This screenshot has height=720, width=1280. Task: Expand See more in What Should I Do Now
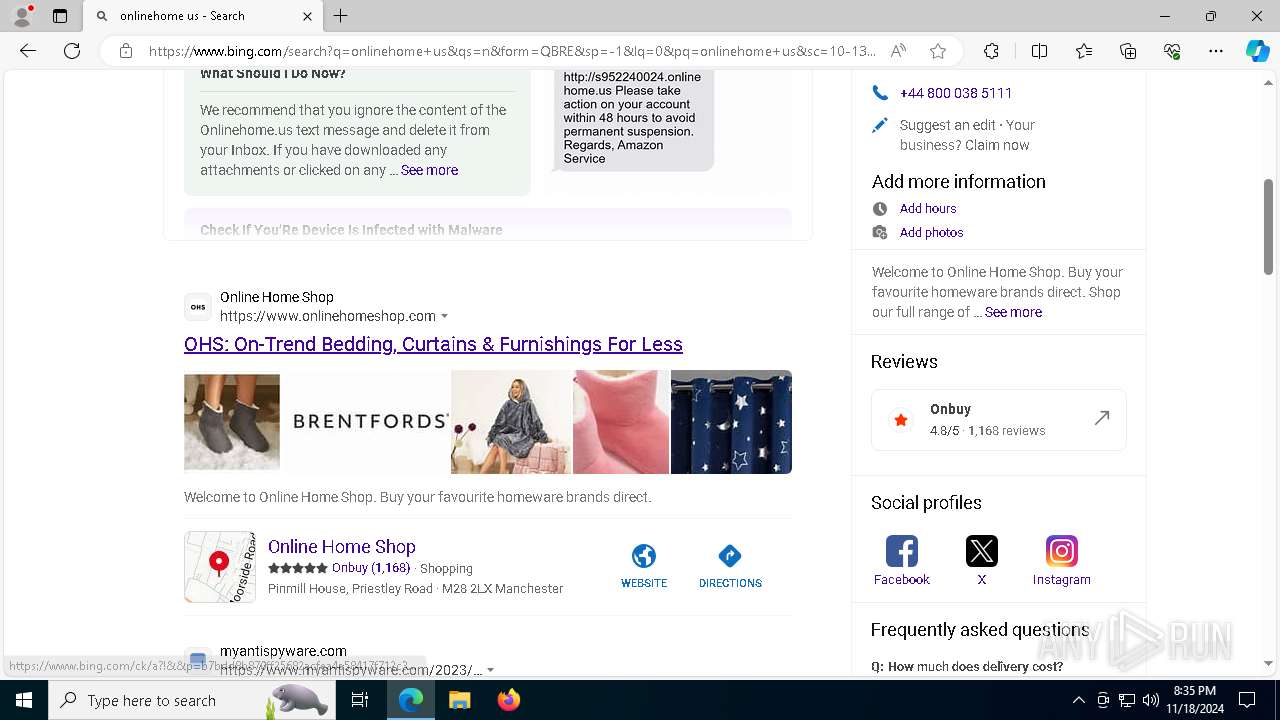click(429, 170)
